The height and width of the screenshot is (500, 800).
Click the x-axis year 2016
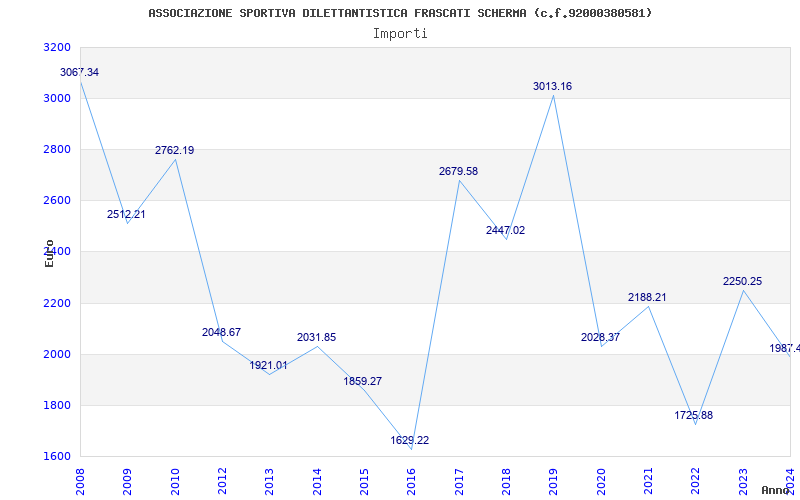coord(412,482)
